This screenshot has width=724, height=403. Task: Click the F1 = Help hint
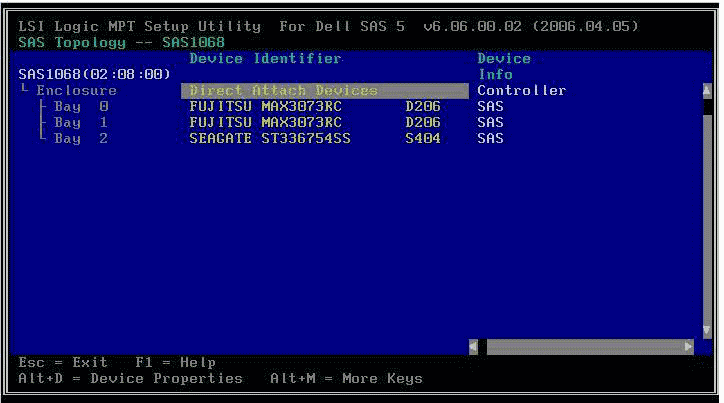pyautogui.click(x=175, y=363)
